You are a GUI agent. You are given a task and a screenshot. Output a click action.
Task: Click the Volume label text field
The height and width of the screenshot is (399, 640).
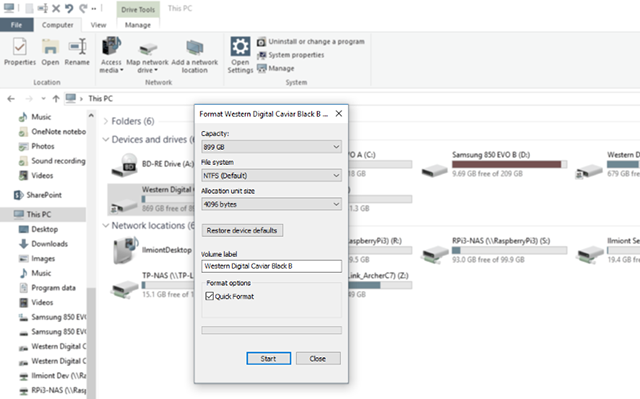[x=271, y=266]
